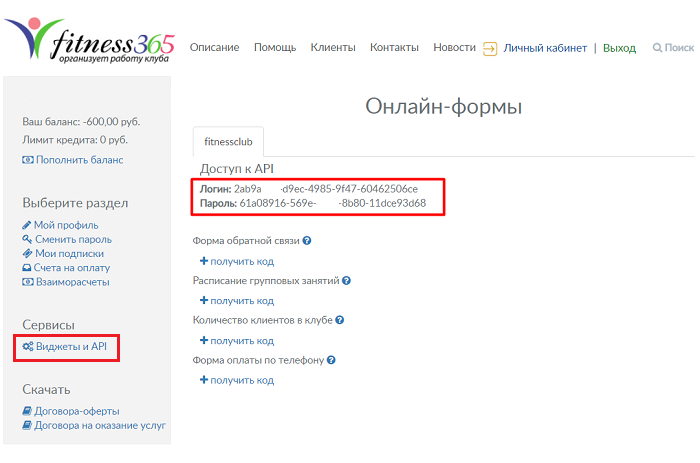The image size is (700, 463).
Task: Open Виджеты и API link
Action: click(71, 346)
